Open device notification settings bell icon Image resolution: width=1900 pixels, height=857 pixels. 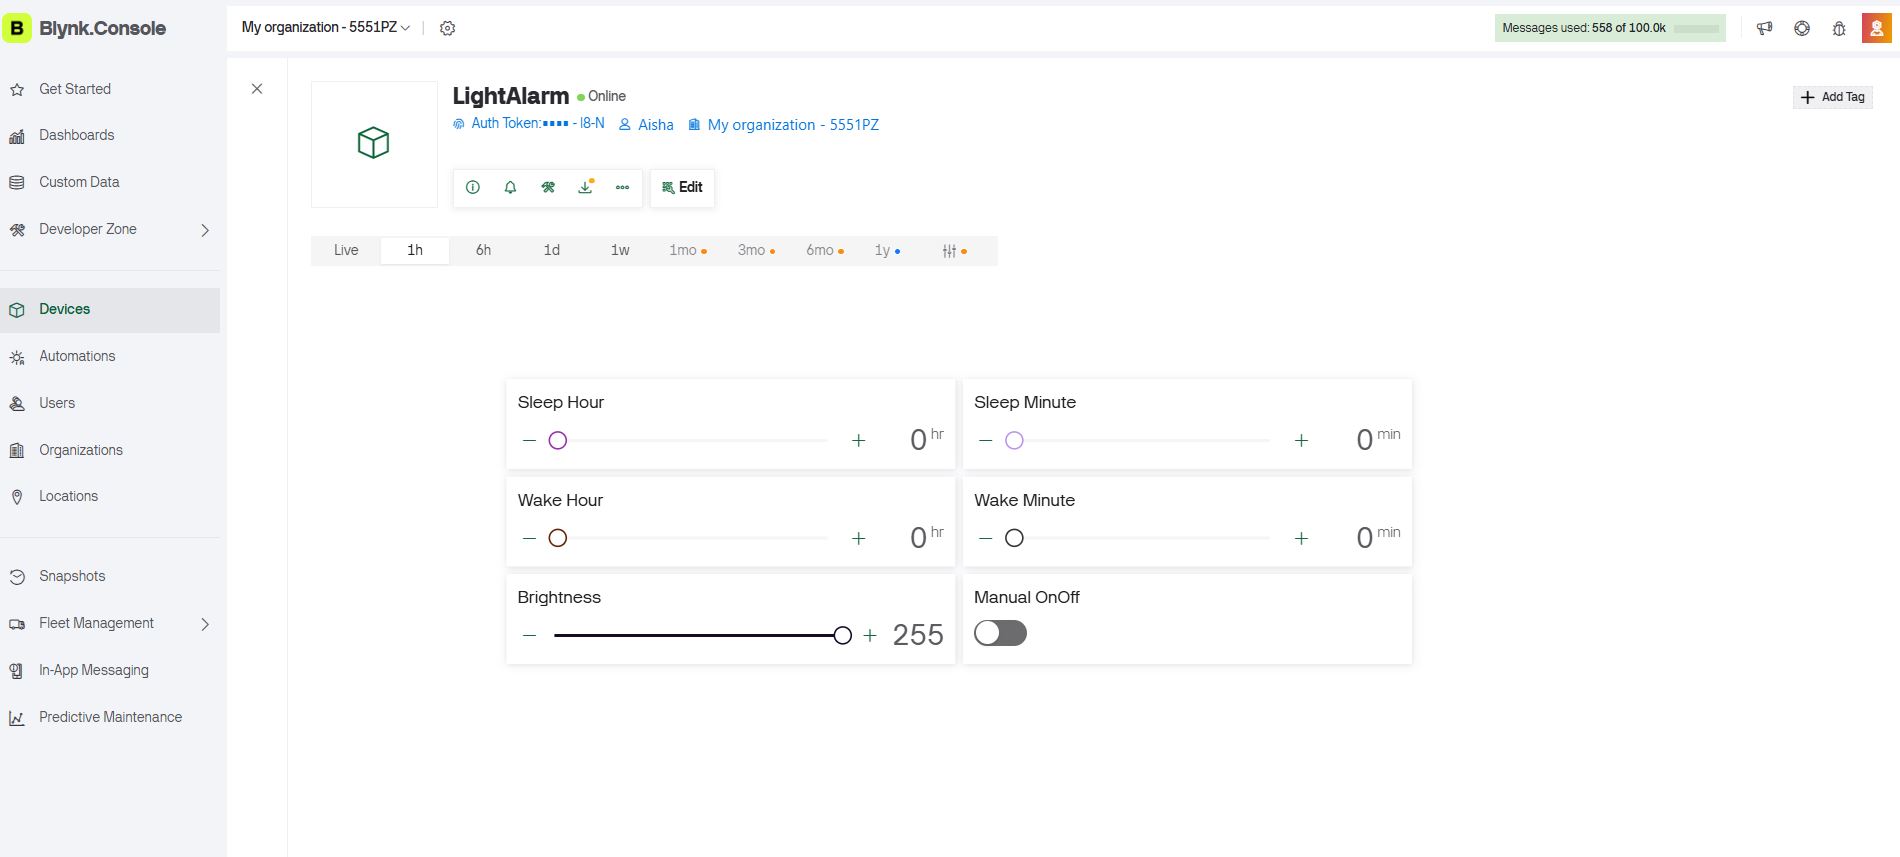pyautogui.click(x=510, y=187)
